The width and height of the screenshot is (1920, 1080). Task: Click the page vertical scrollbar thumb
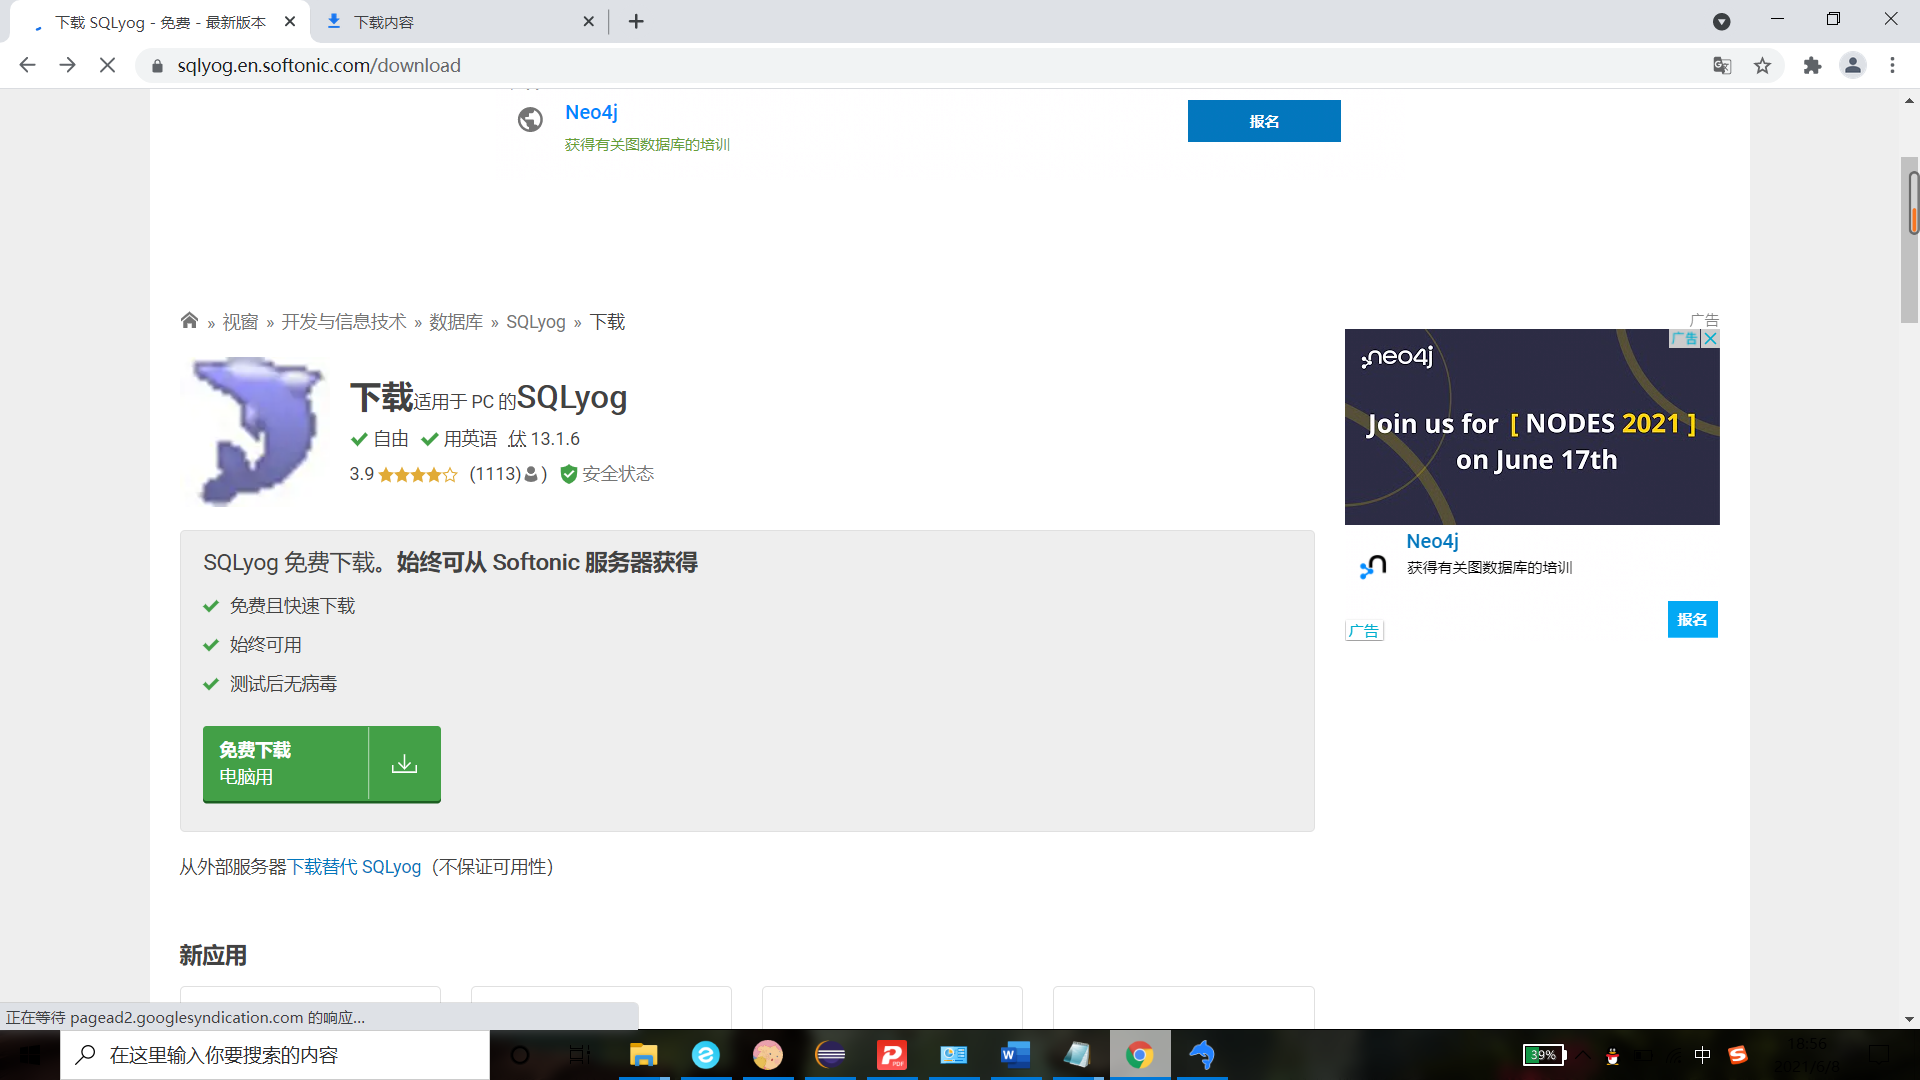coord(1910,240)
